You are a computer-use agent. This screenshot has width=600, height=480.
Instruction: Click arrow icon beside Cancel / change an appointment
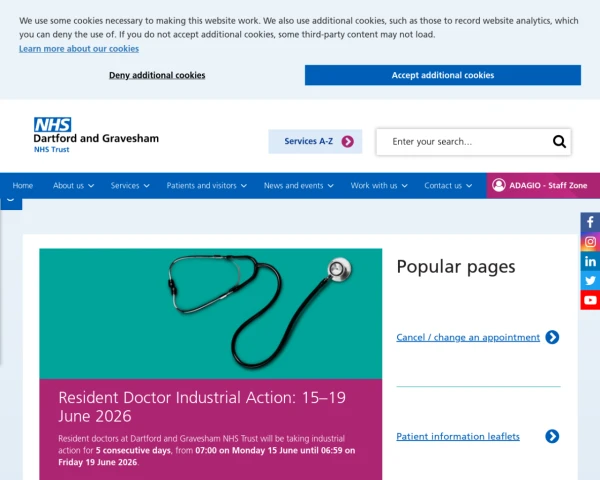click(552, 337)
